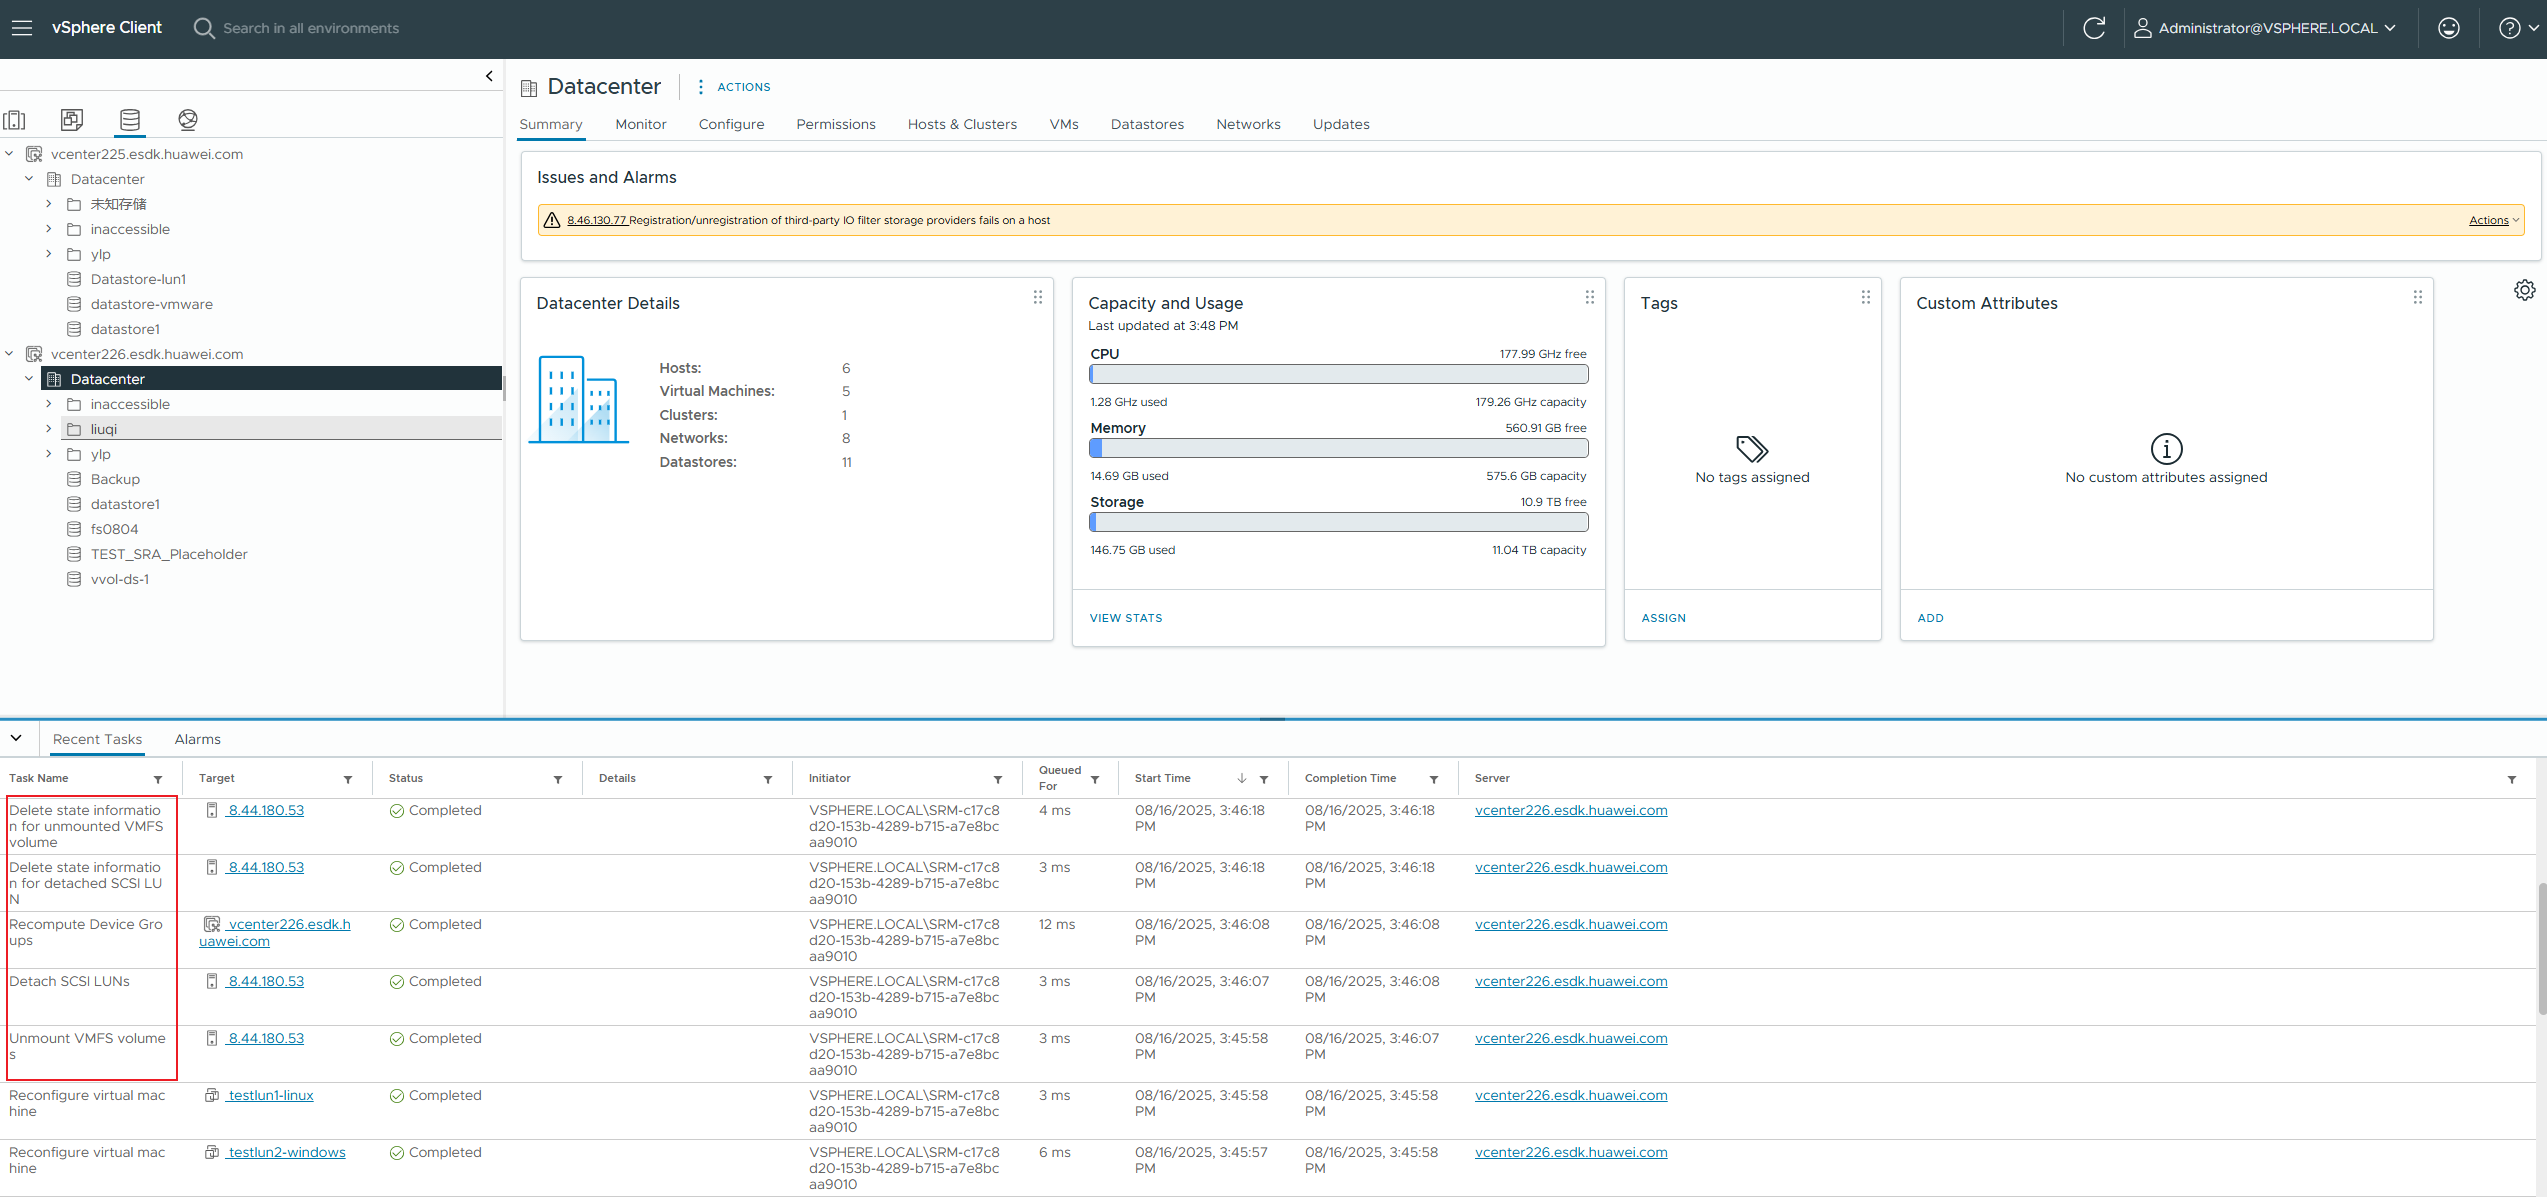Select vvol-ds-1 datastore
2547x1197 pixels.
120,579
